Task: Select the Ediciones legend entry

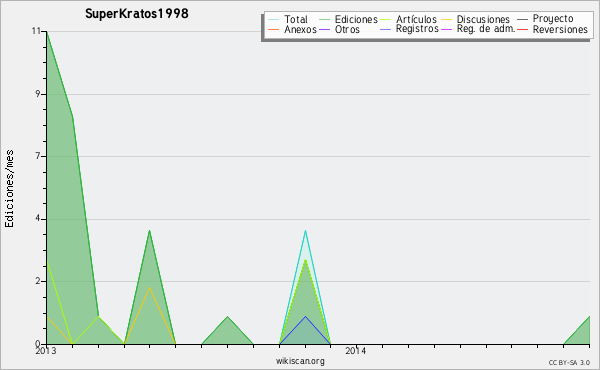Action: click(356, 19)
